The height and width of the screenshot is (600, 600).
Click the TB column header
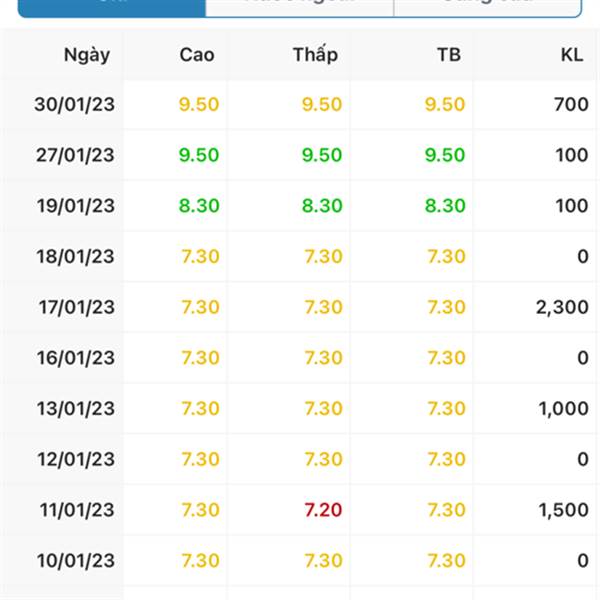tap(449, 55)
